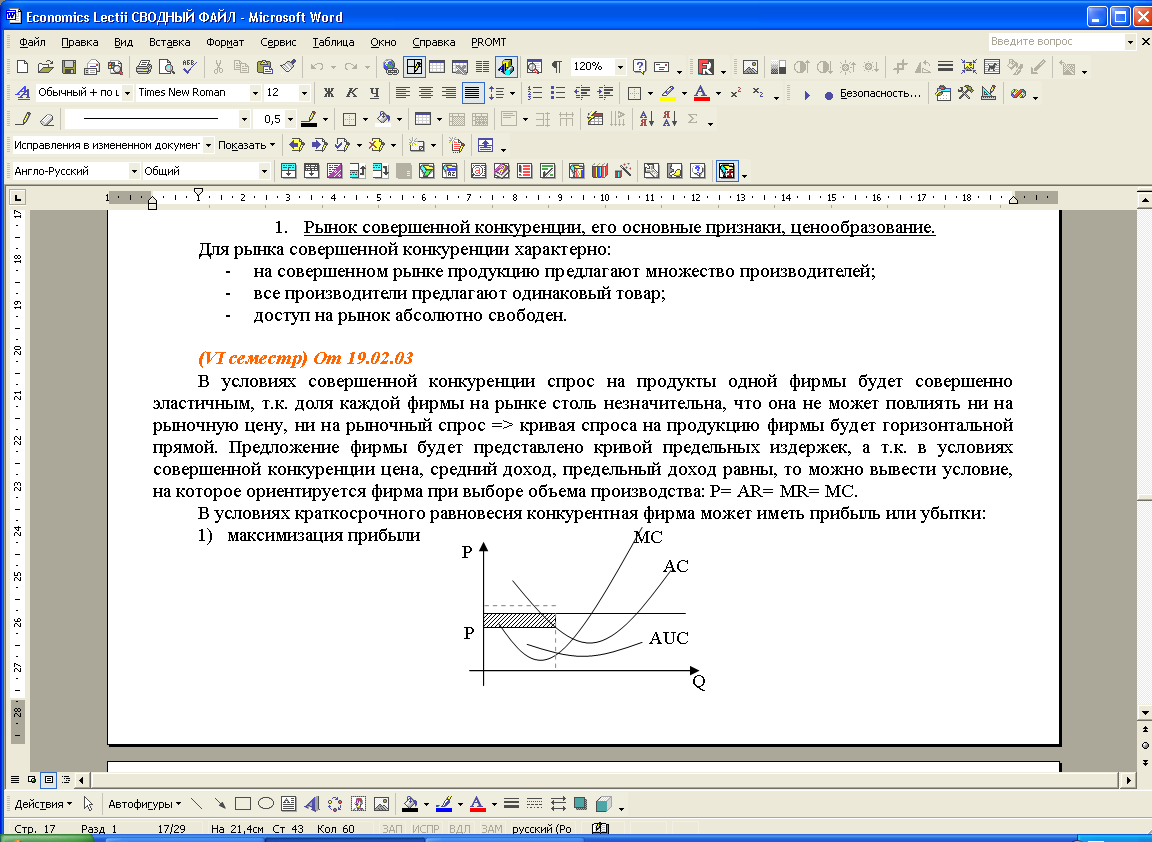Open Автофигуры menu

pyautogui.click(x=145, y=805)
